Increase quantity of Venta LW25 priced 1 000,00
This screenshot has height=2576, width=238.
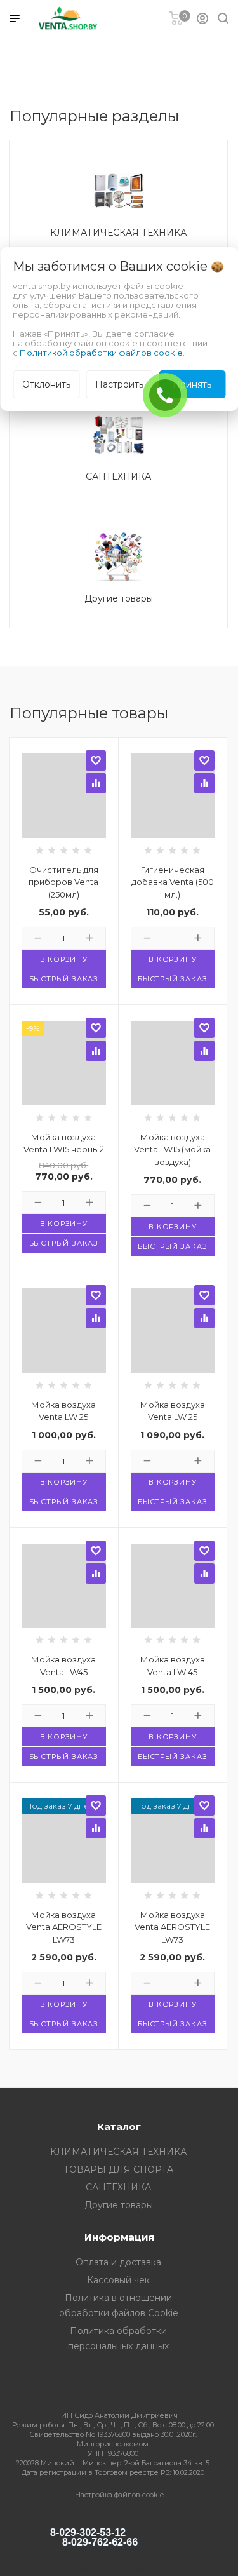[89, 1461]
